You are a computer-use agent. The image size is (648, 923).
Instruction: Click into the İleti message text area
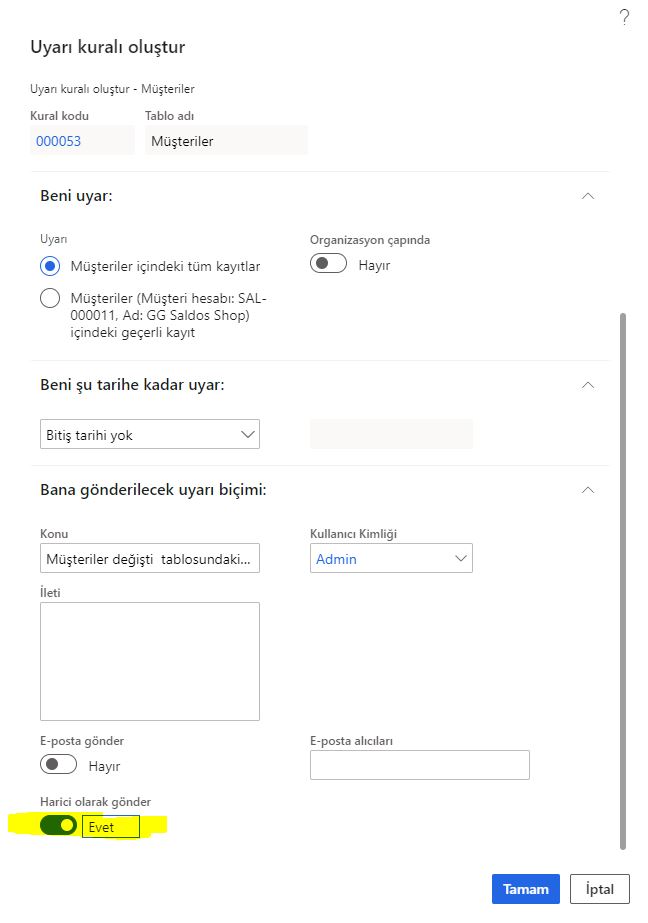pos(149,661)
